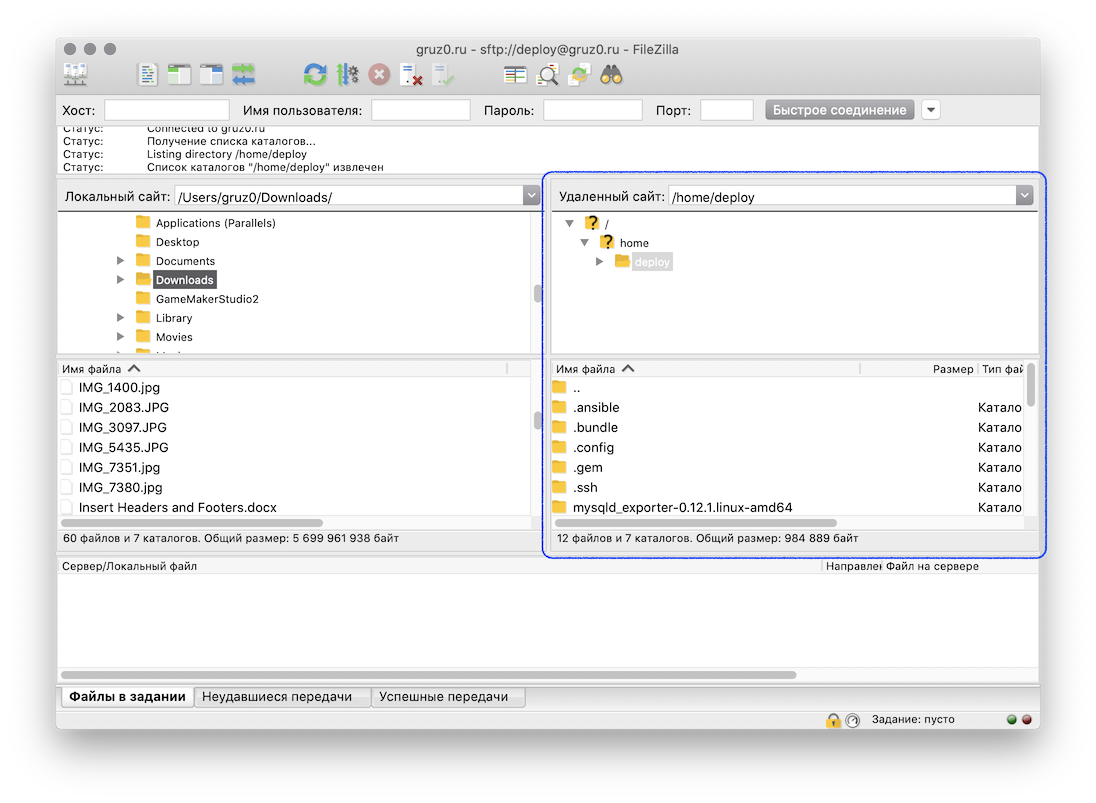Open the local site path dropdown
Image resolution: width=1096 pixels, height=803 pixels.
coord(531,197)
